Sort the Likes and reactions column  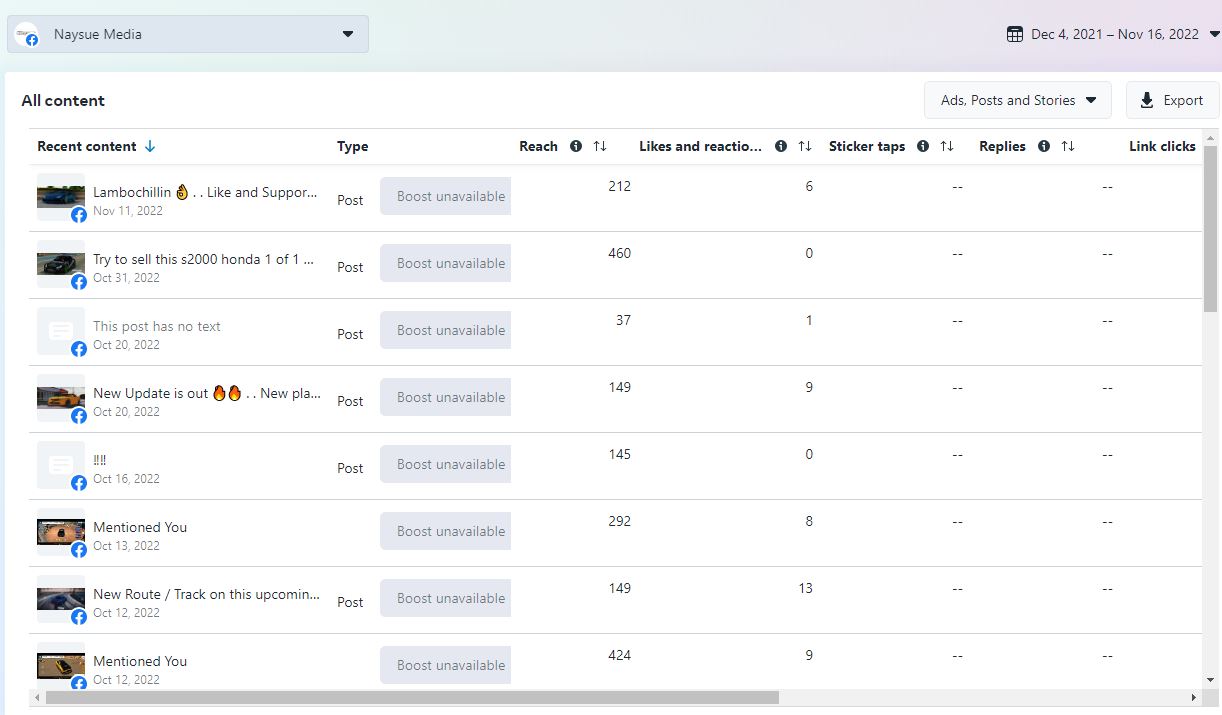805,146
